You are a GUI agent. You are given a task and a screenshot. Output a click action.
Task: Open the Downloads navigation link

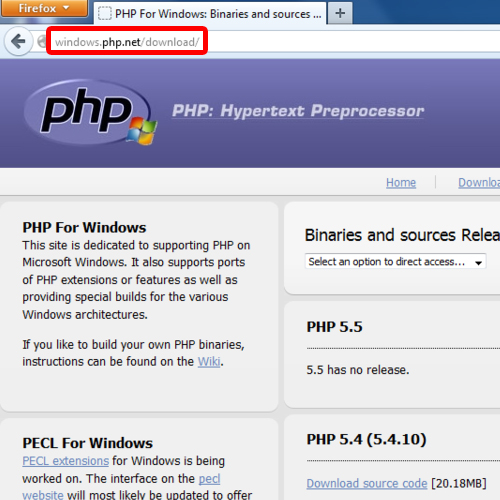coord(479,183)
